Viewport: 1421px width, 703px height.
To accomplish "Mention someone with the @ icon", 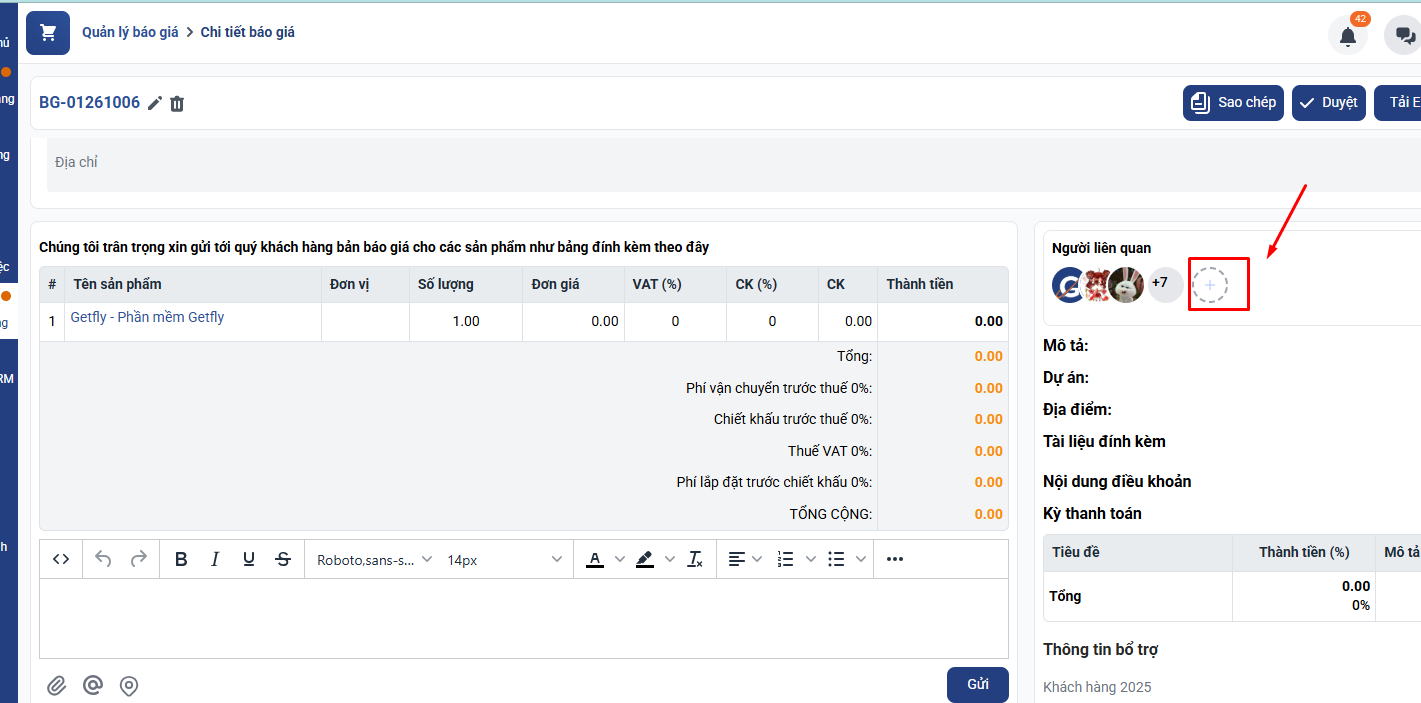I will (x=93, y=686).
